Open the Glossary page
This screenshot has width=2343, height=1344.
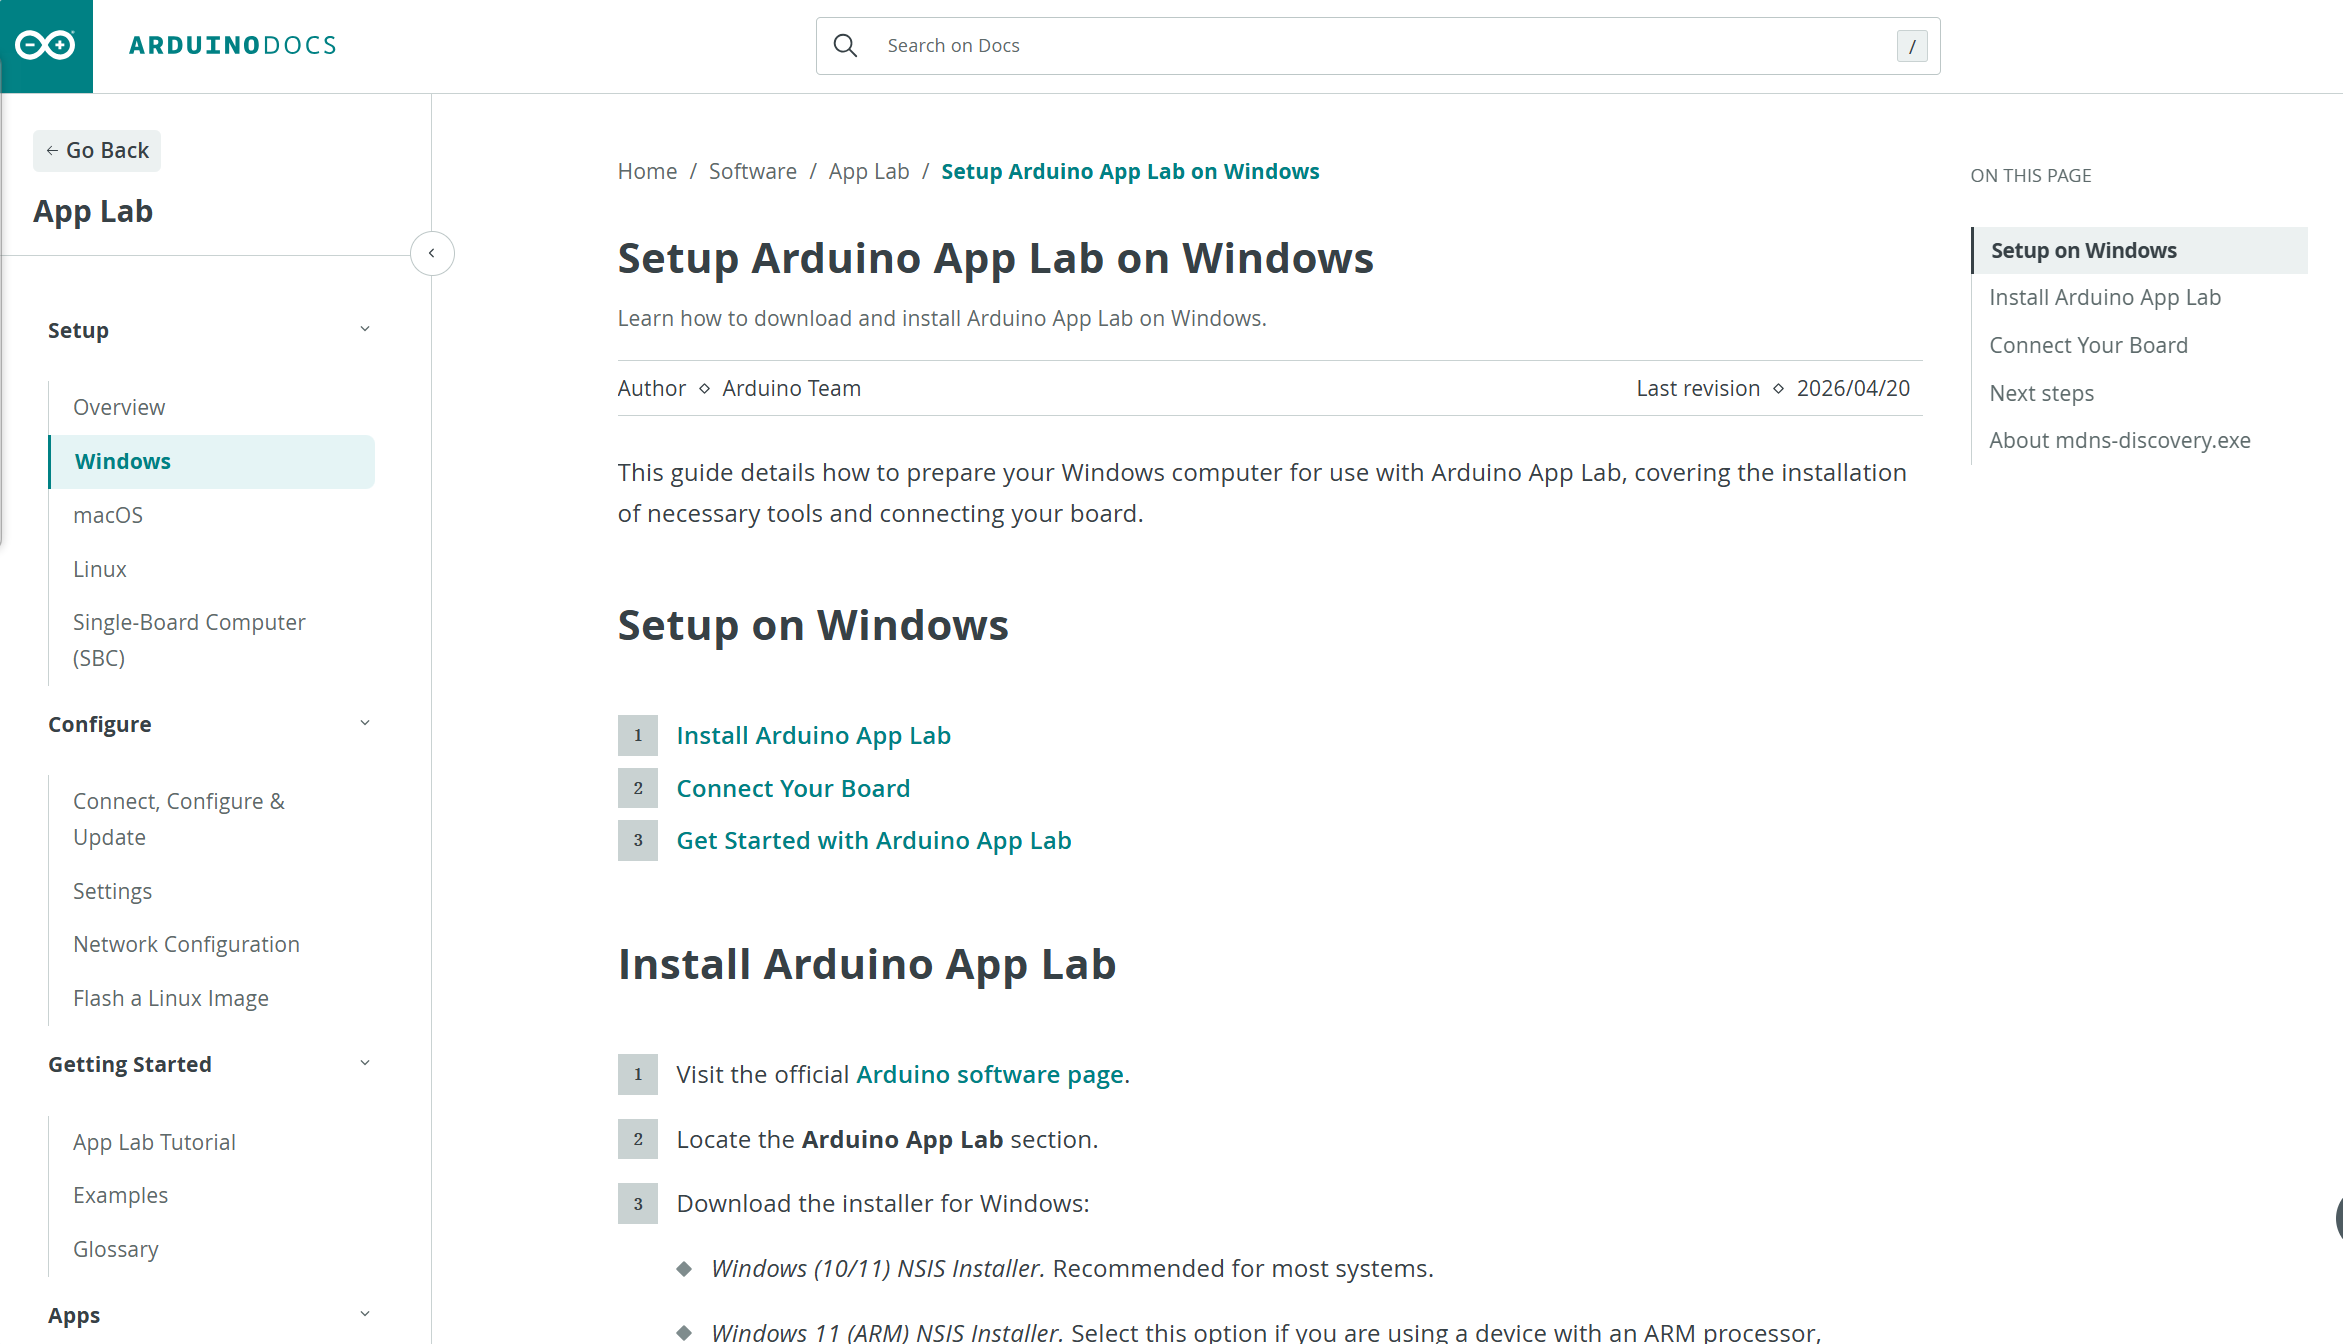coord(116,1249)
